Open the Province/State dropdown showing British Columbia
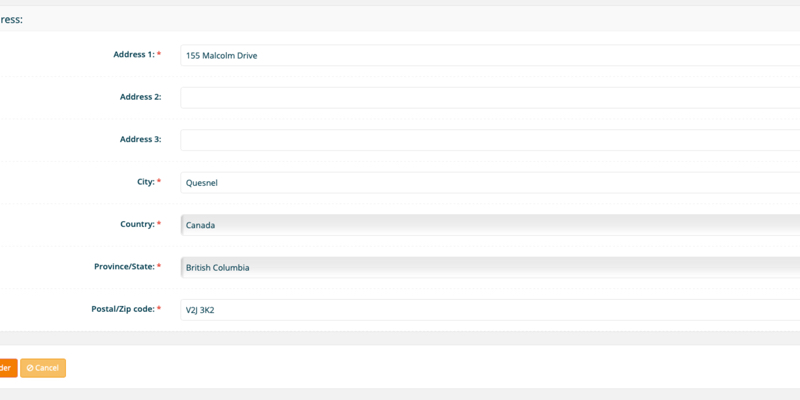The height and width of the screenshot is (400, 800). point(490,267)
